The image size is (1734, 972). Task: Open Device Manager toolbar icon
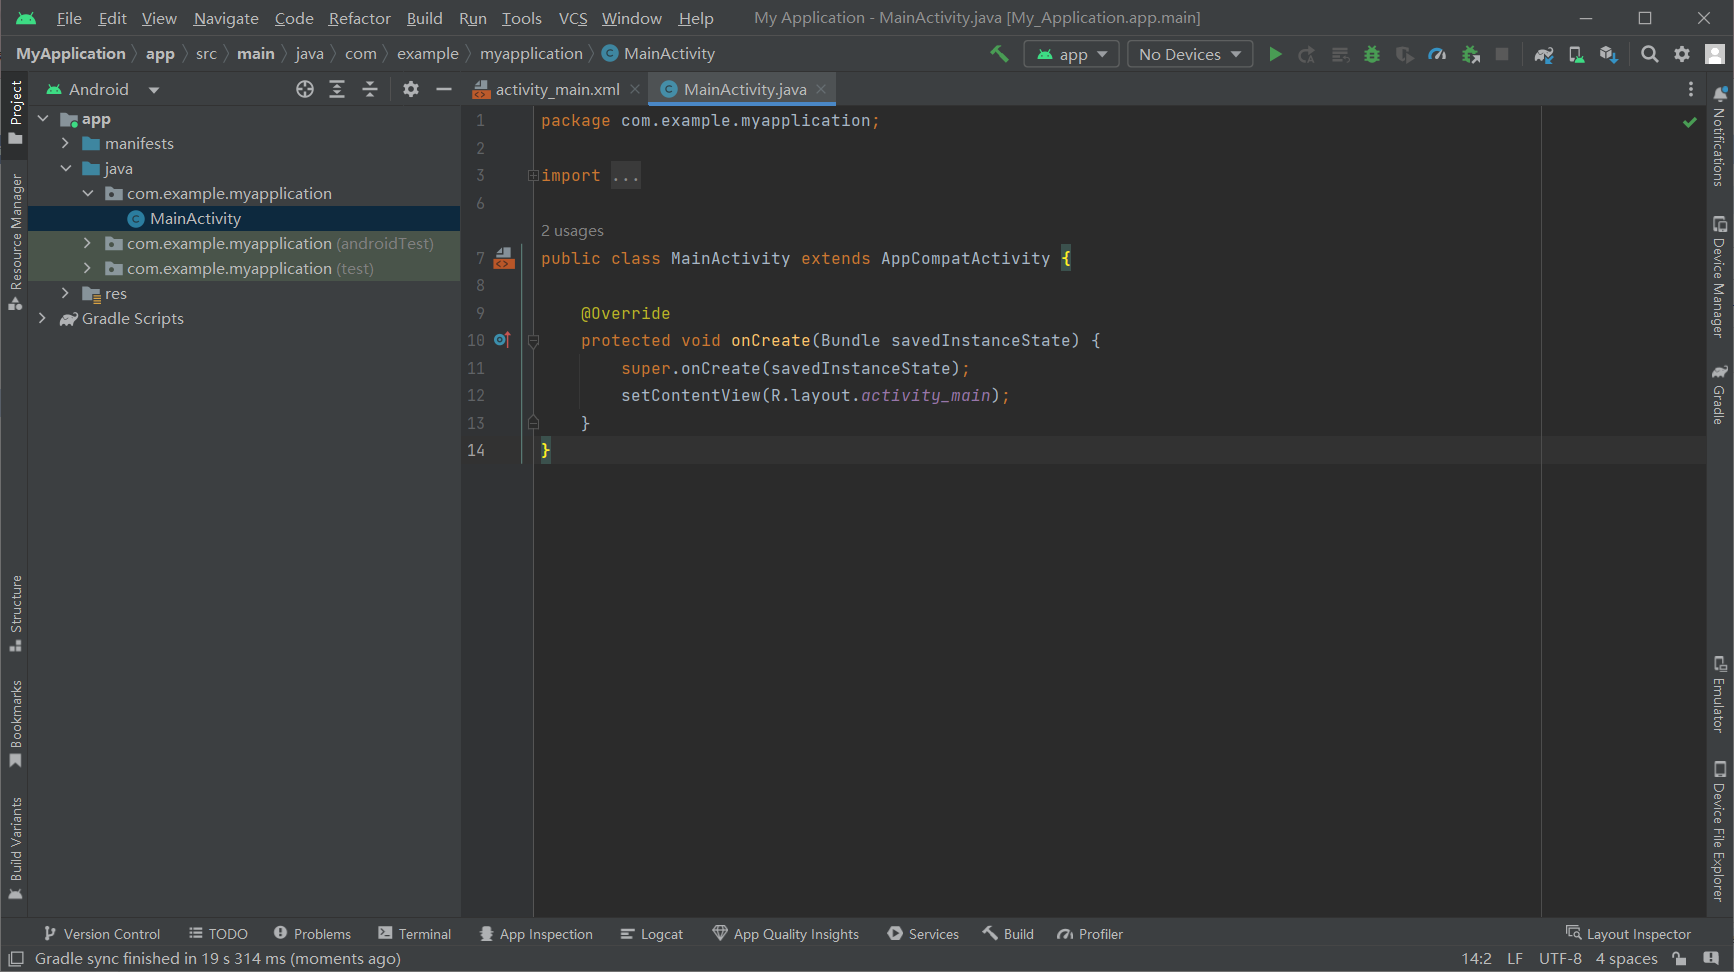(x=1576, y=54)
